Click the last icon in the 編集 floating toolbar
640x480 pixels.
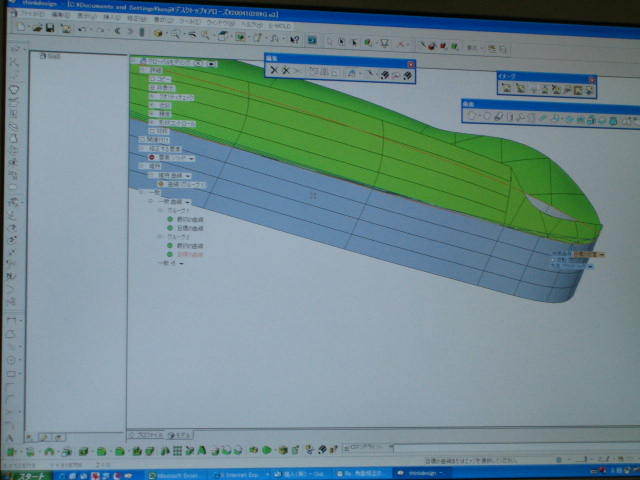click(407, 76)
